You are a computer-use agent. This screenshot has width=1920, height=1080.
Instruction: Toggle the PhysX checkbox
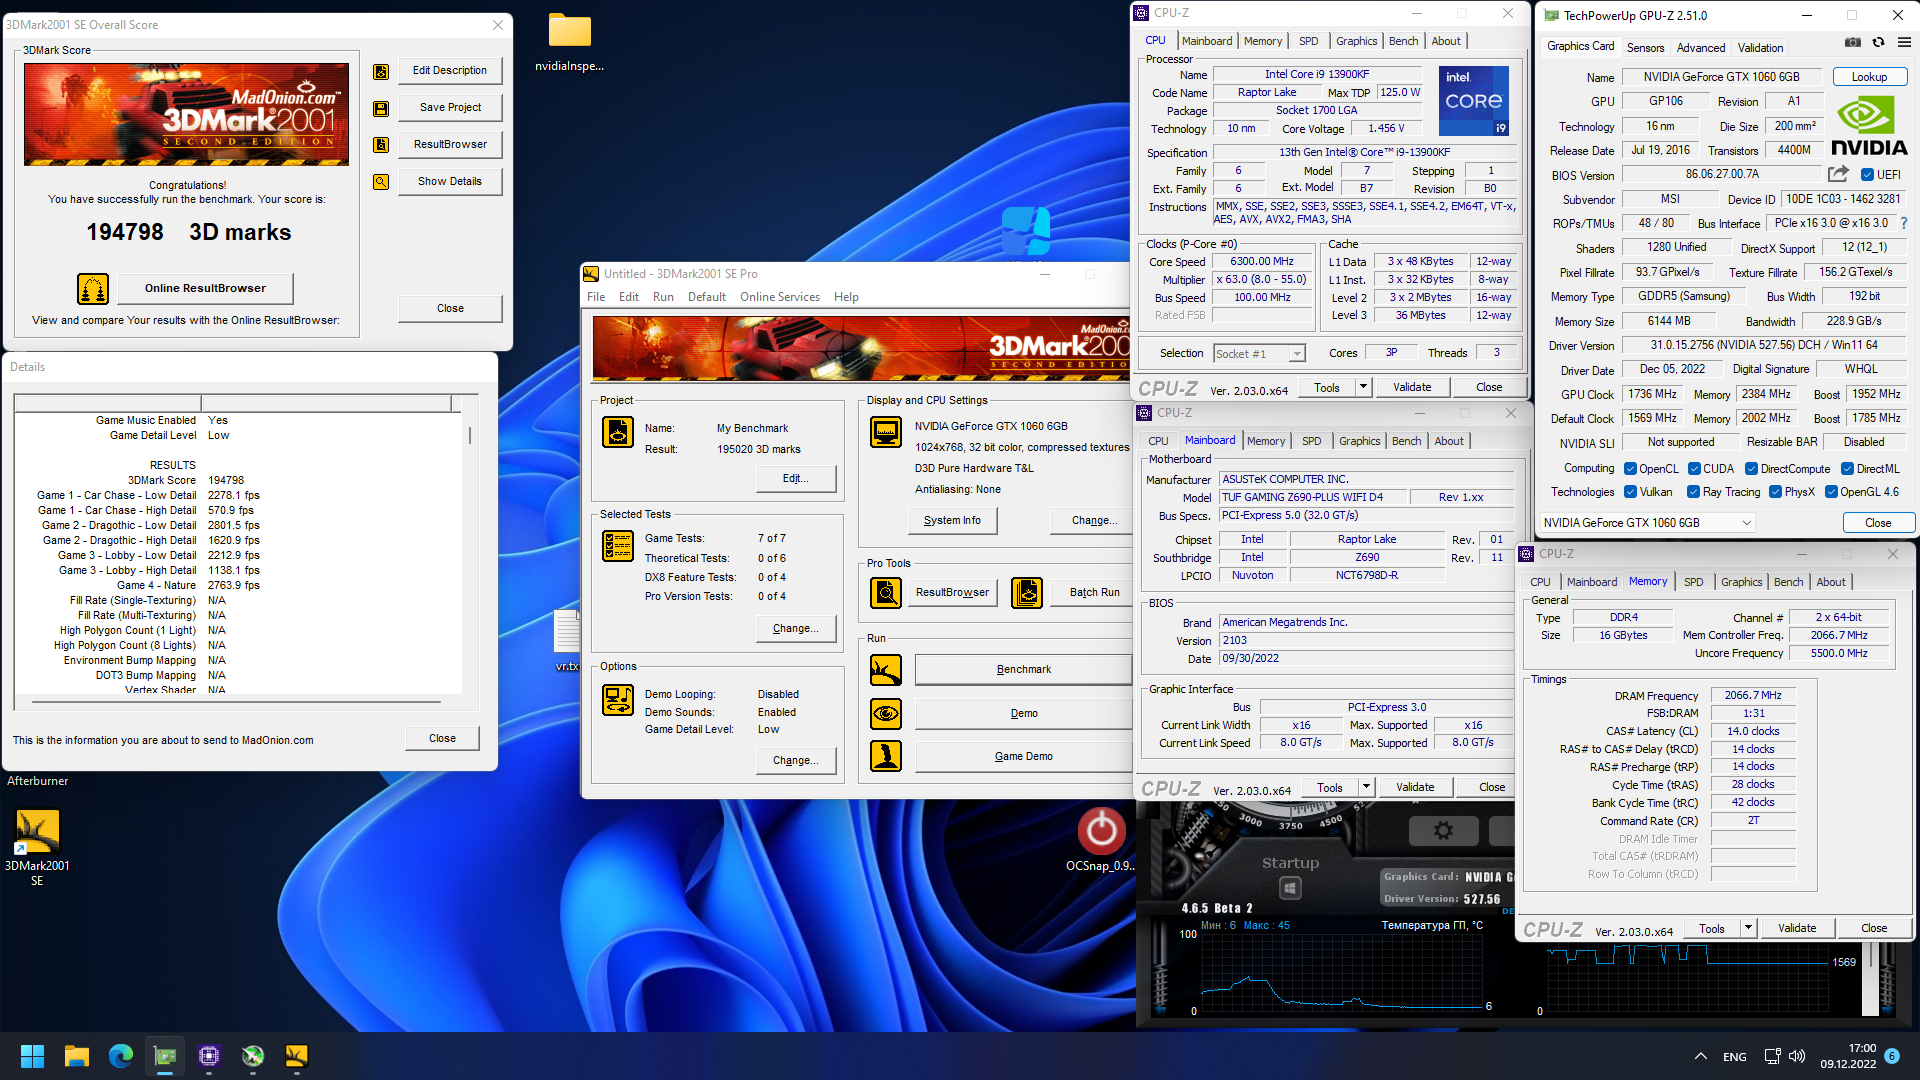click(1775, 492)
